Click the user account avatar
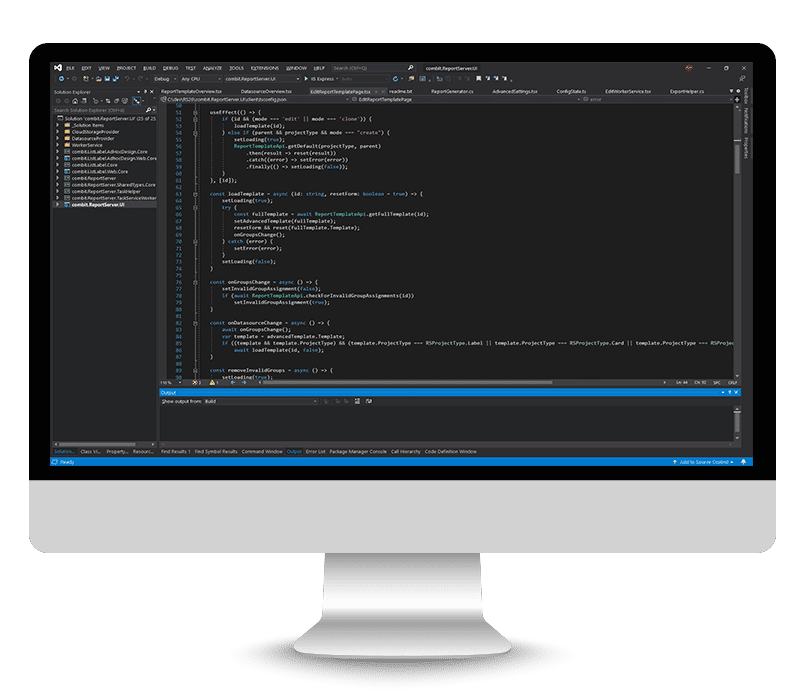This screenshot has height=691, width=806. pyautogui.click(x=689, y=68)
